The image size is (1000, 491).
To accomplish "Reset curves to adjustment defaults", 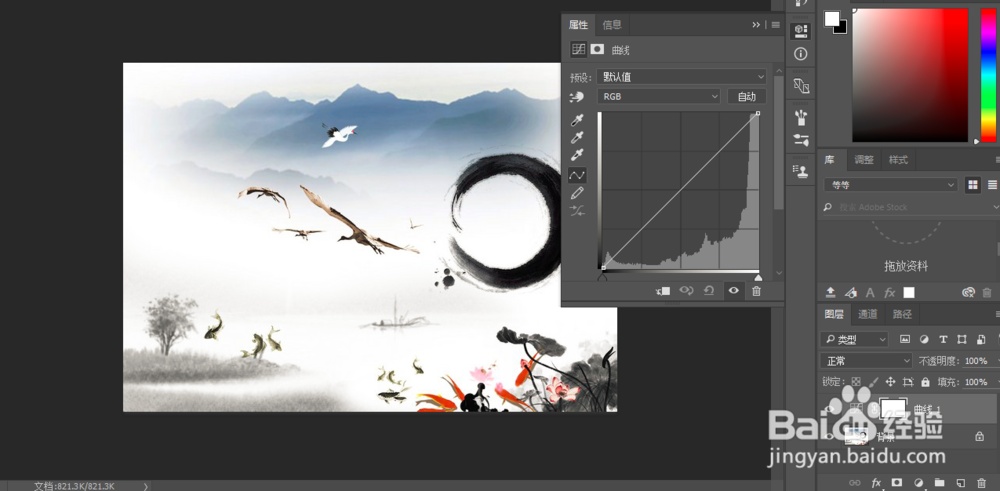I will (x=709, y=291).
